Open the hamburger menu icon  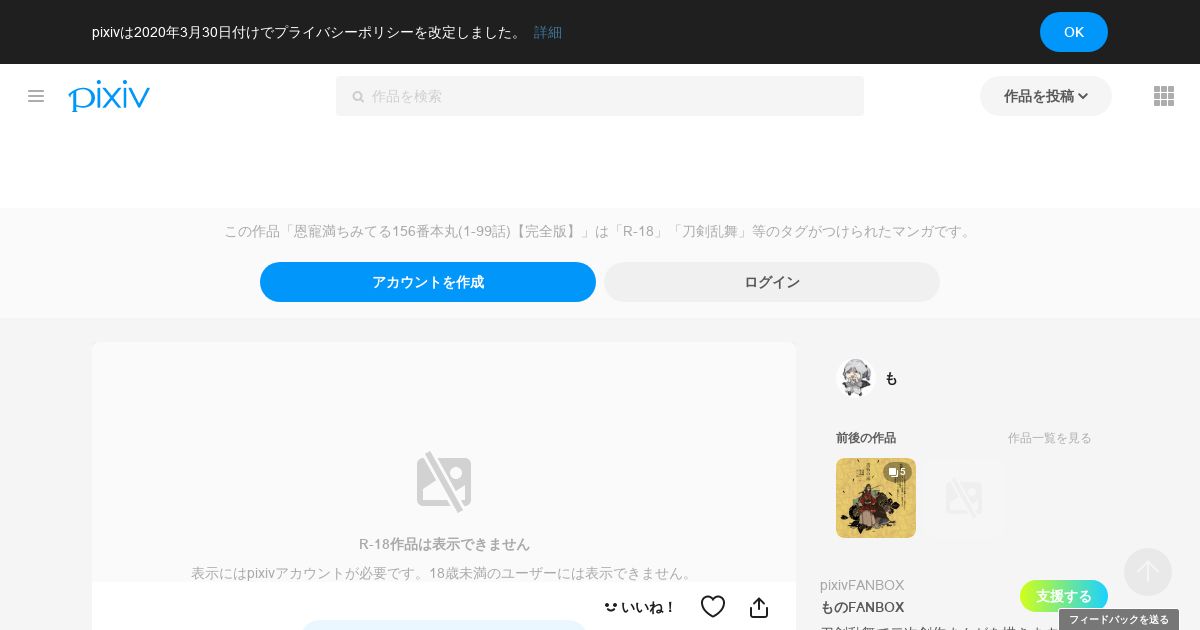(x=36, y=96)
